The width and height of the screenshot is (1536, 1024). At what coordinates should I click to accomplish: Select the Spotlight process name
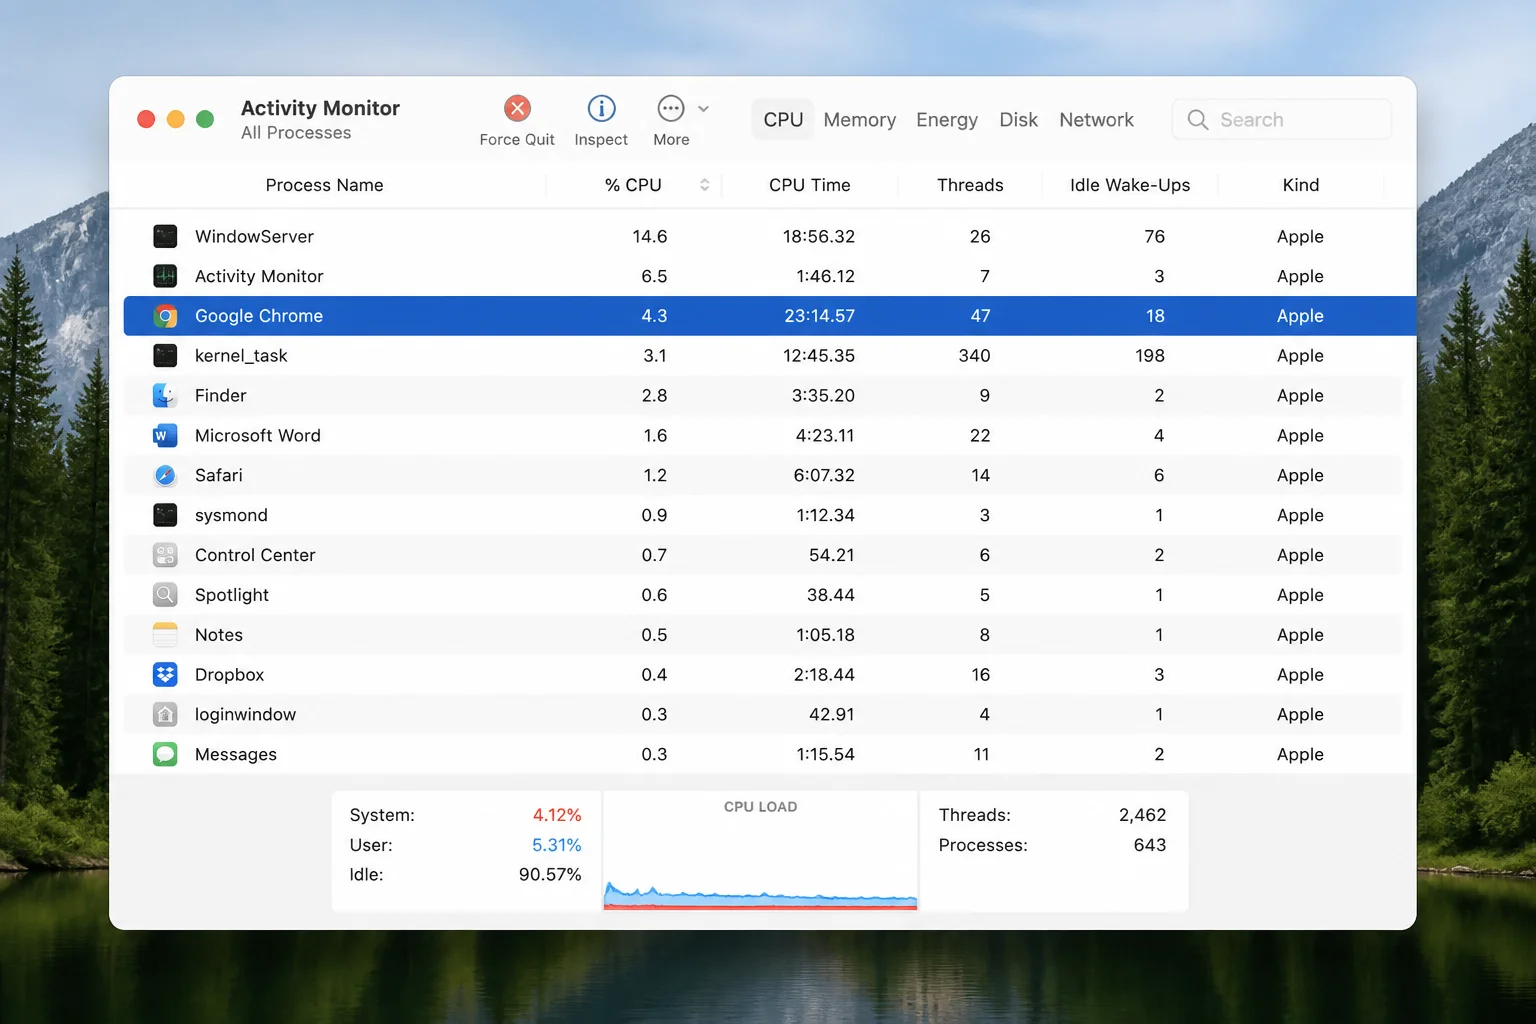point(232,595)
